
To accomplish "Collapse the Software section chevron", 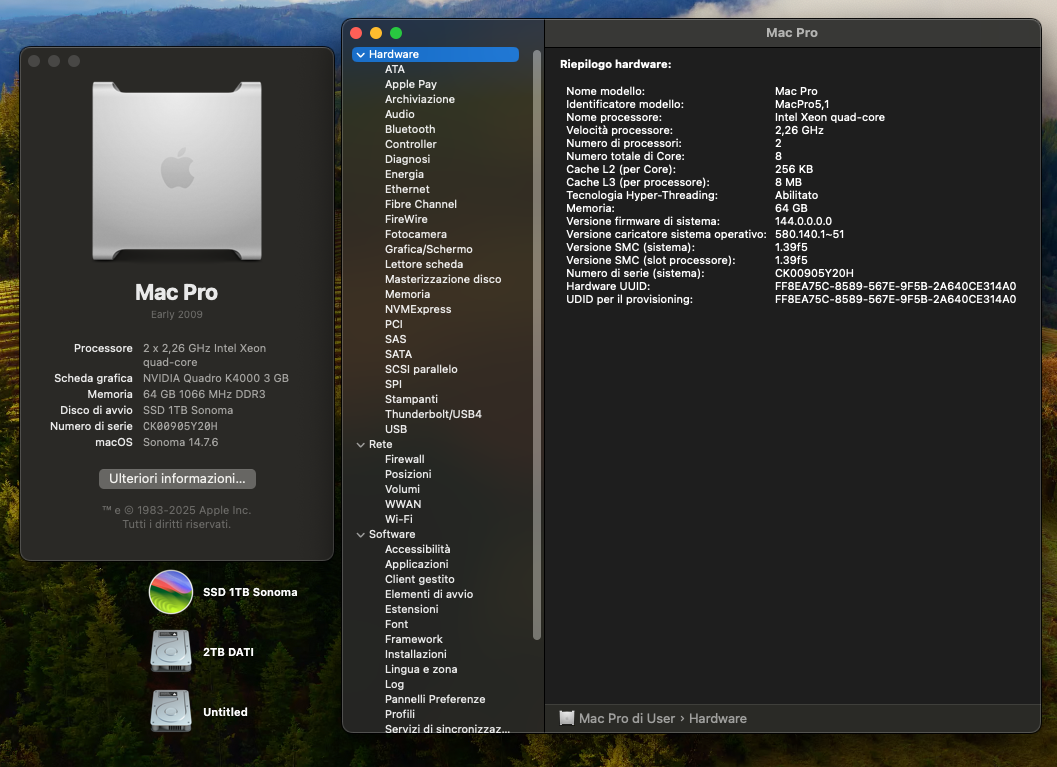I will 361,534.
